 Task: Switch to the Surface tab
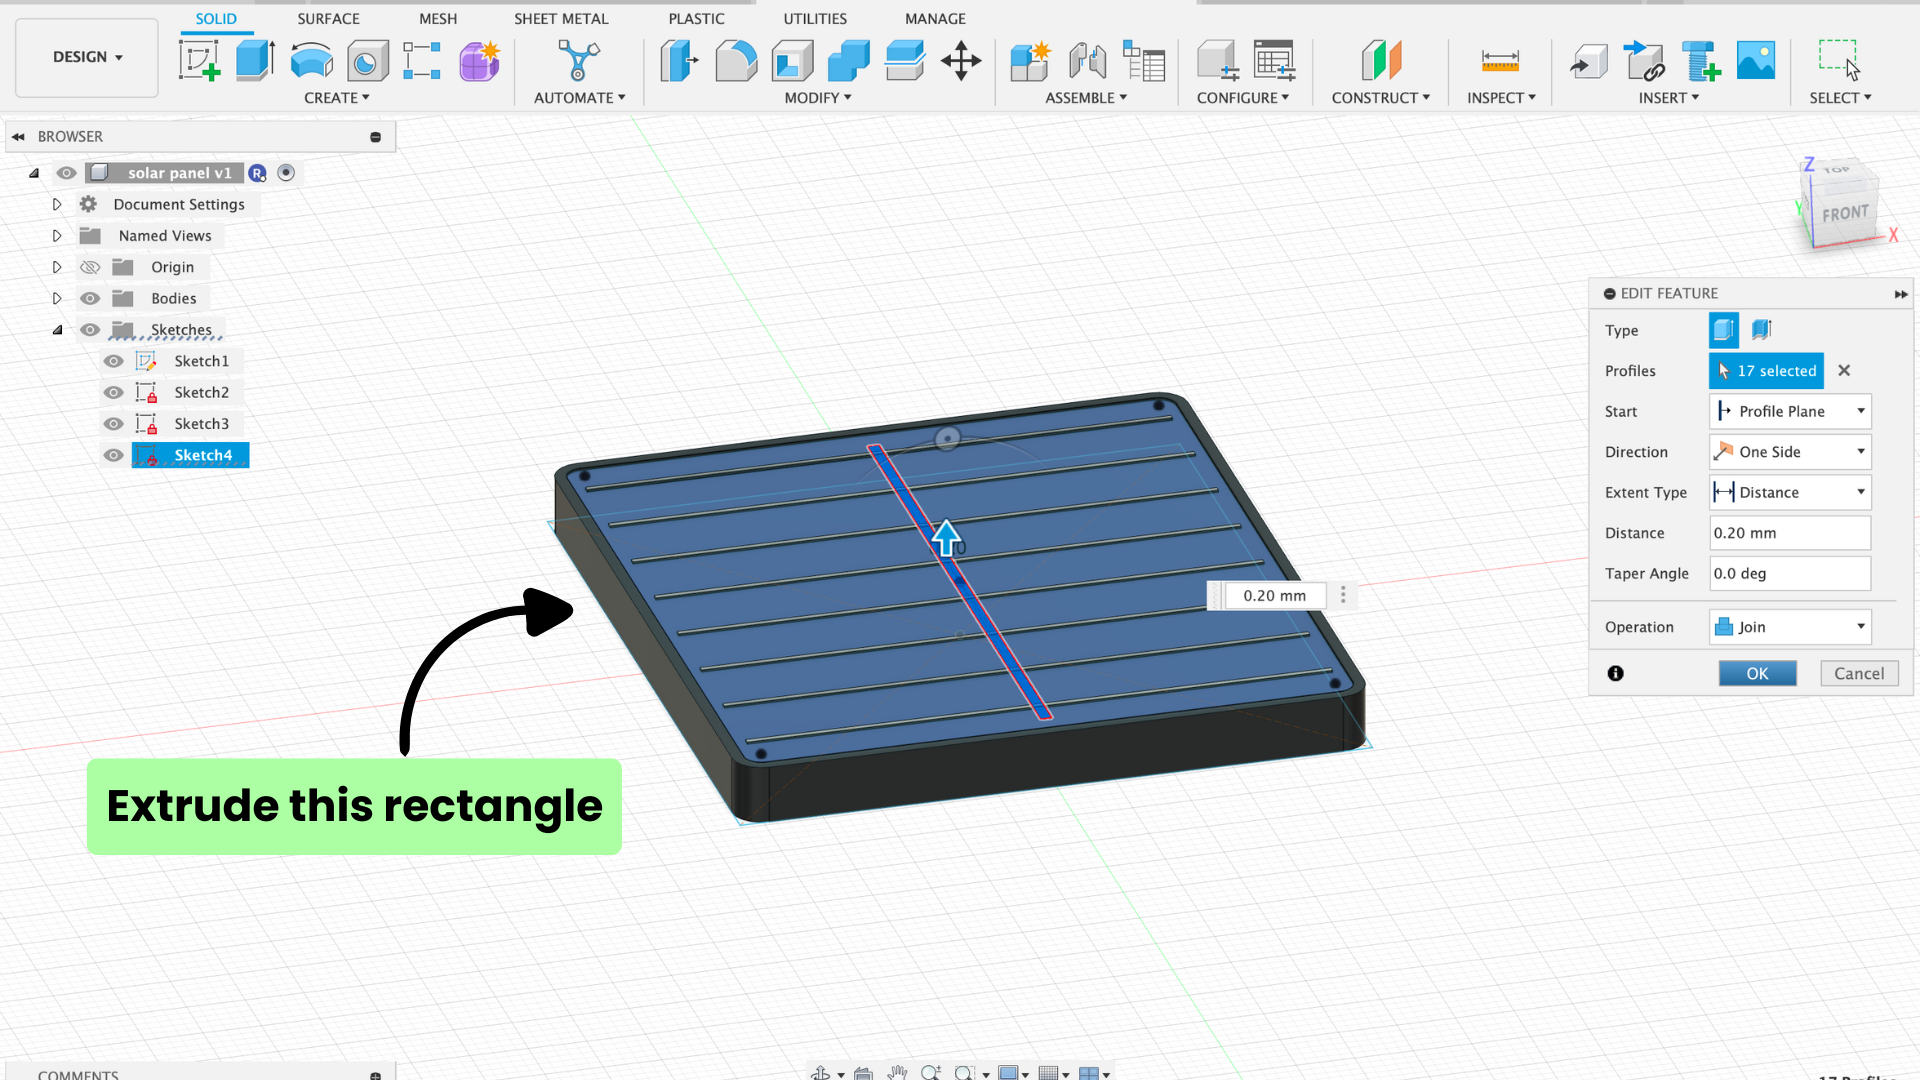click(328, 19)
